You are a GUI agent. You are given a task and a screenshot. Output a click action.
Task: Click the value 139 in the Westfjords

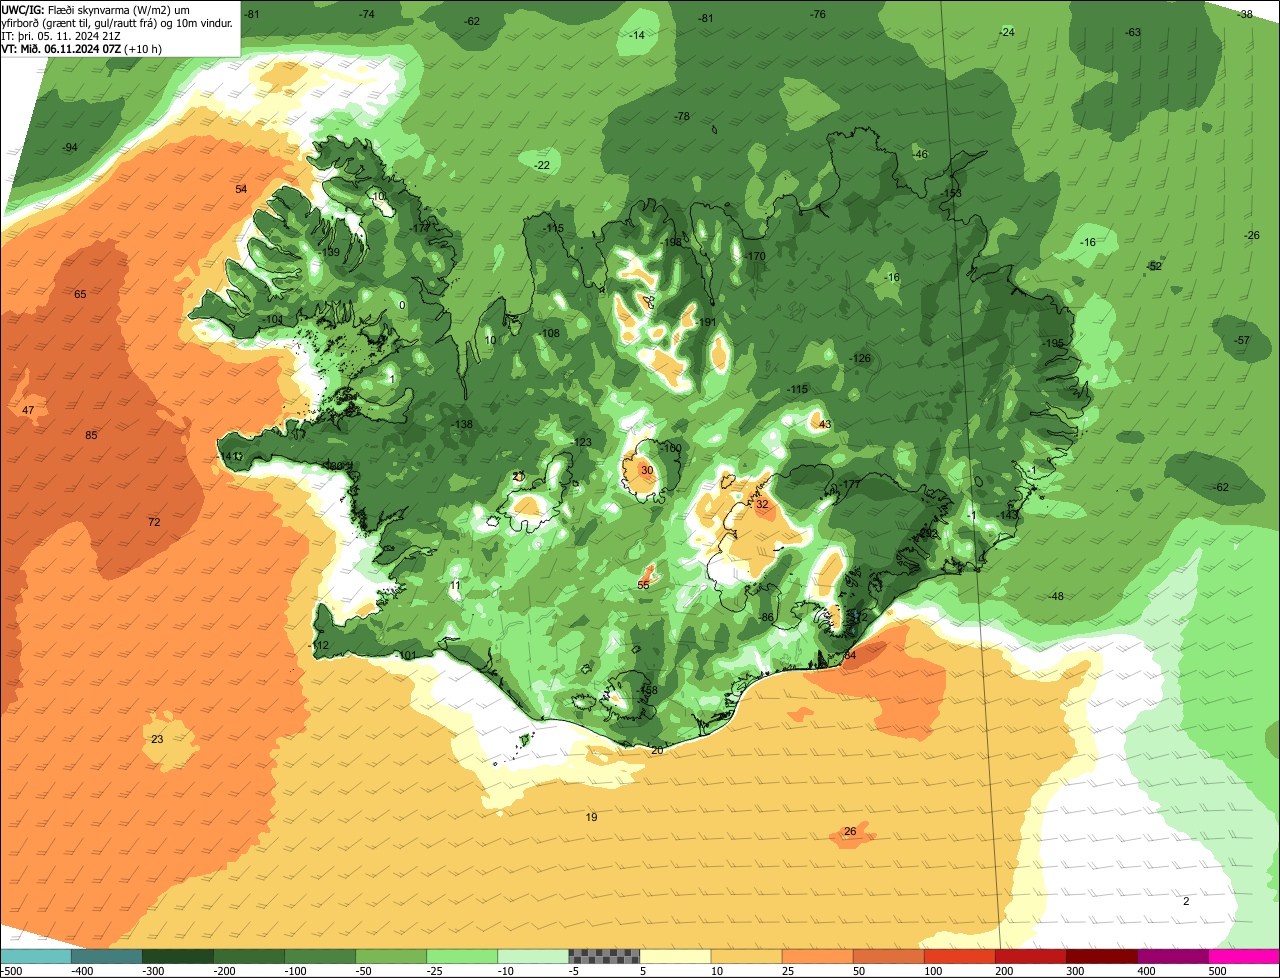pos(331,252)
